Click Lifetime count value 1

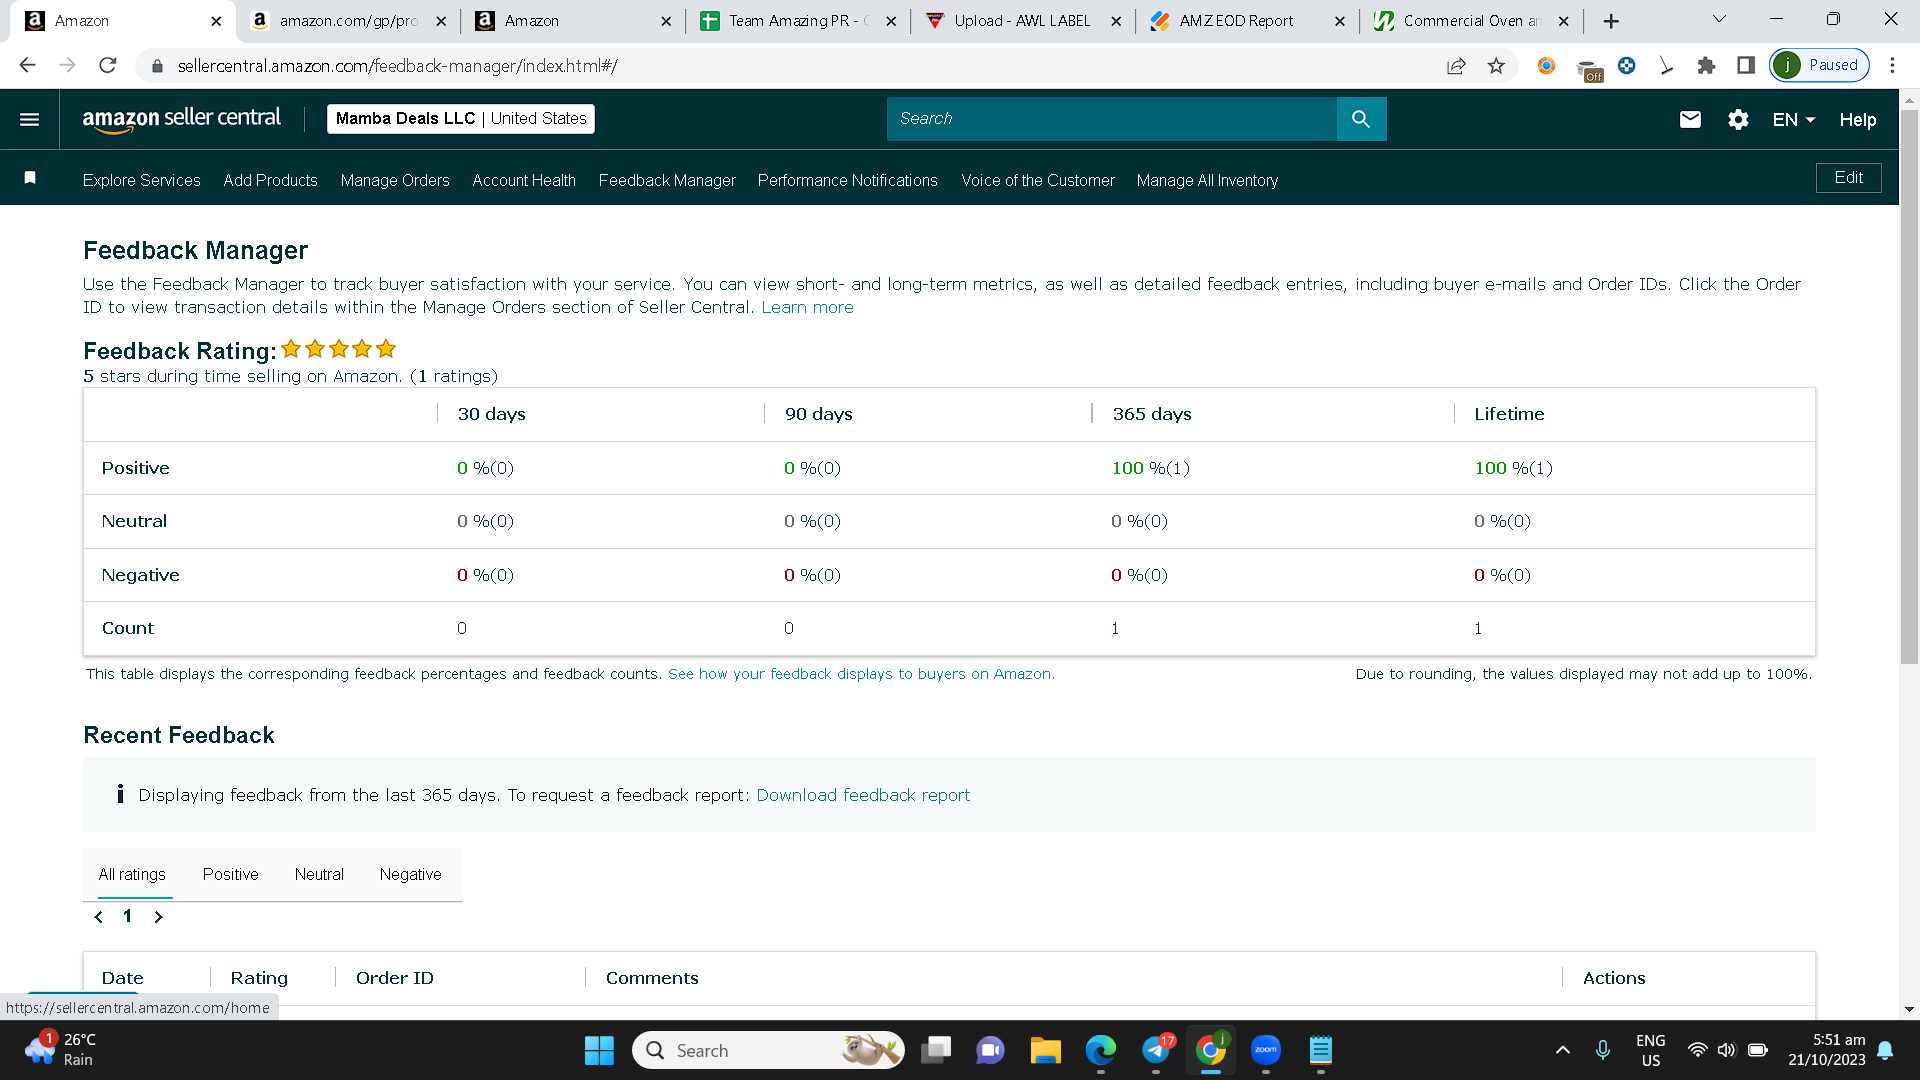click(1478, 629)
